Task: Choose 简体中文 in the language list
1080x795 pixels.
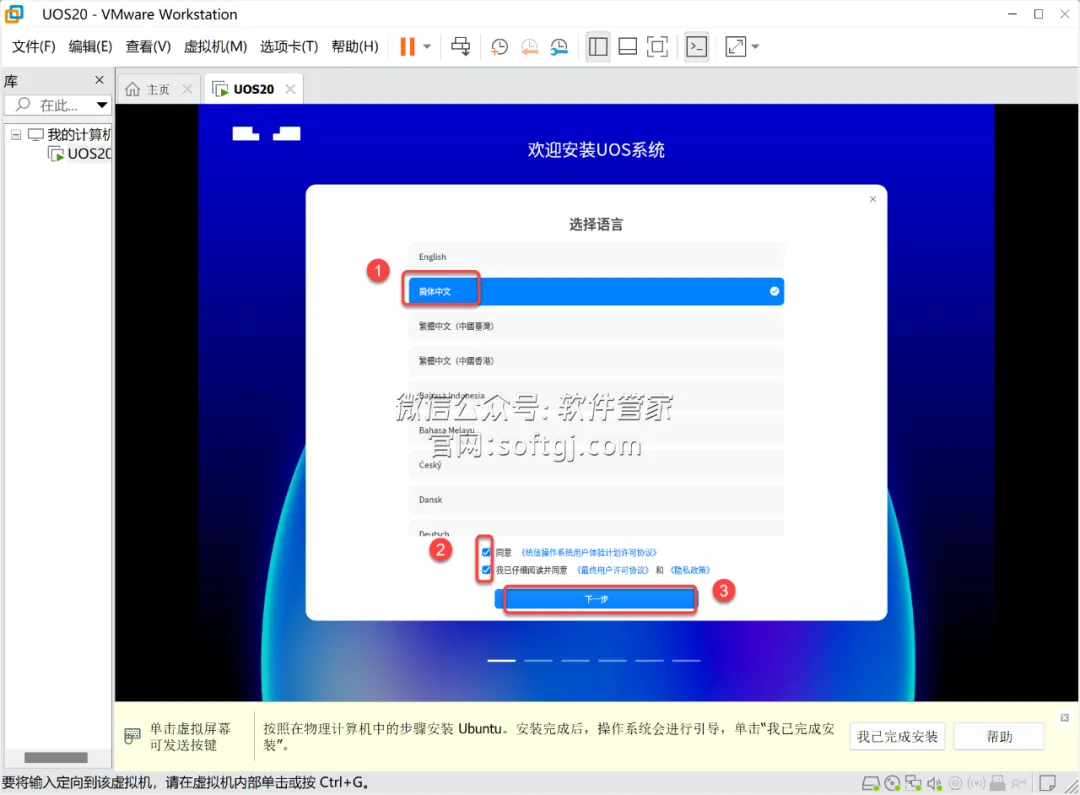Action: pyautogui.click(x=596, y=291)
